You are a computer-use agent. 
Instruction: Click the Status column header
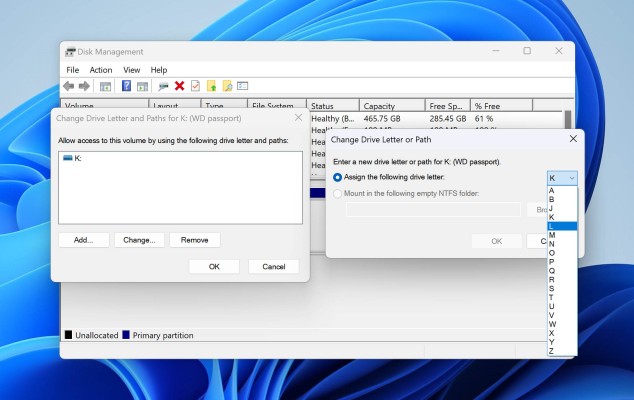(x=333, y=106)
